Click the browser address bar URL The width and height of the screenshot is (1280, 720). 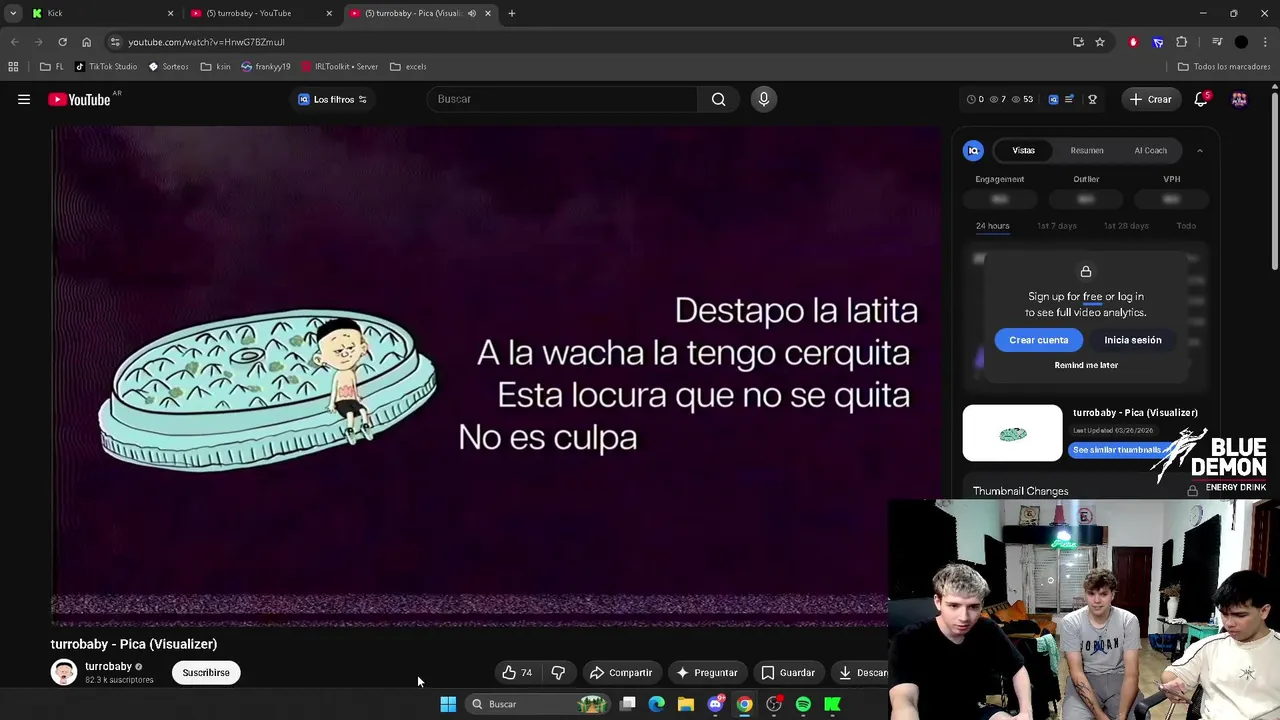click(206, 42)
